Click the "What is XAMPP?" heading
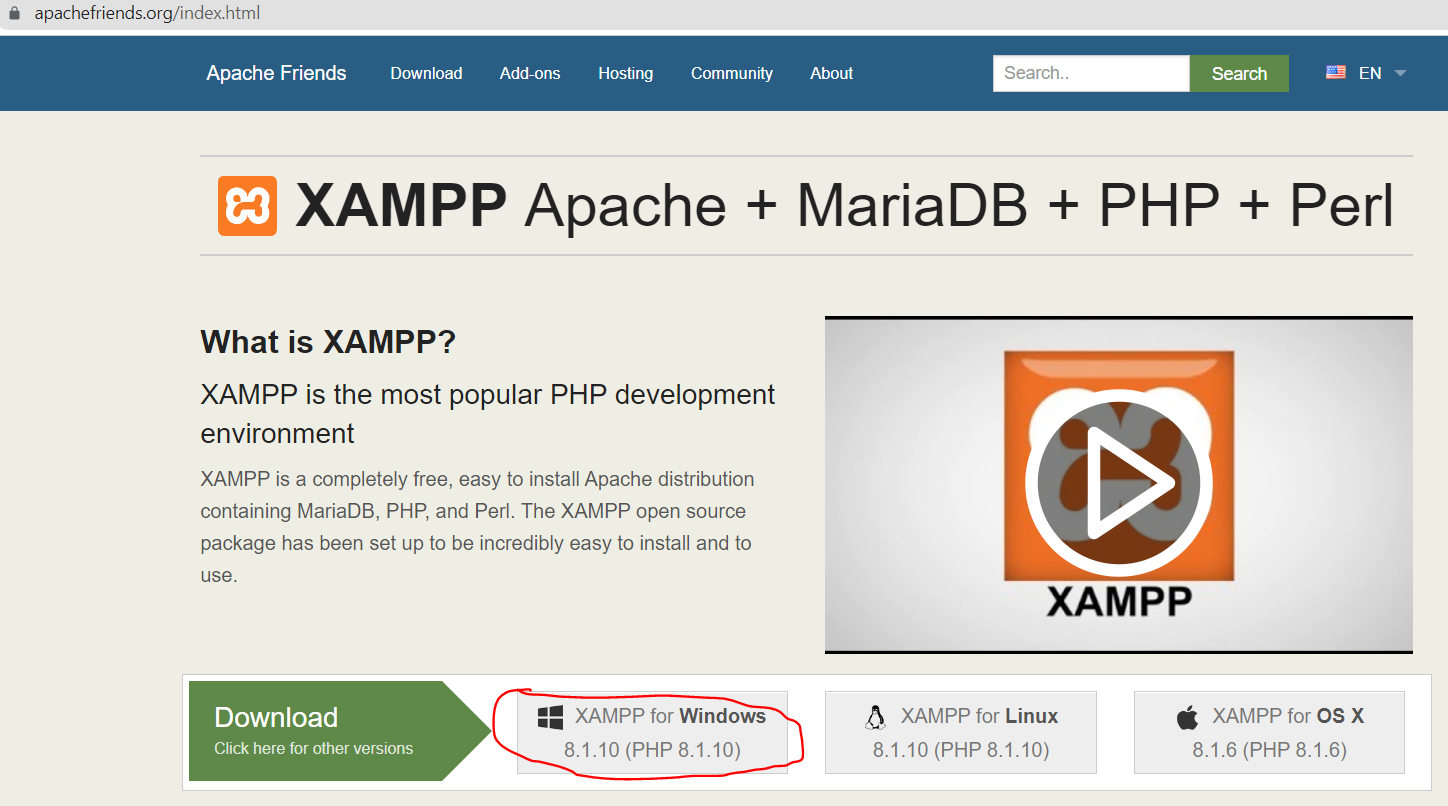This screenshot has height=806, width=1448. point(328,342)
